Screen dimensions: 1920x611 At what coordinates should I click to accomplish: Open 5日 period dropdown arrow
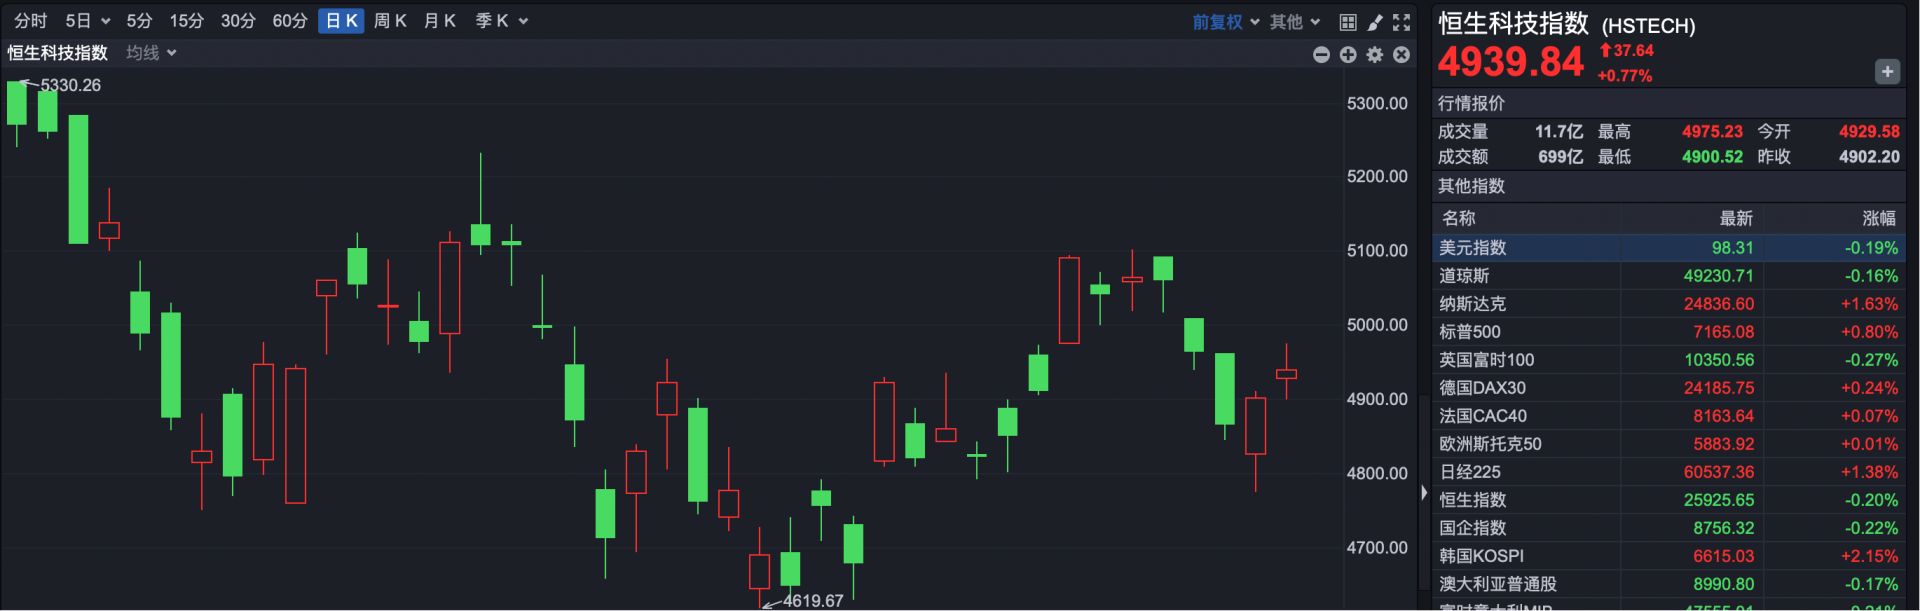point(105,22)
